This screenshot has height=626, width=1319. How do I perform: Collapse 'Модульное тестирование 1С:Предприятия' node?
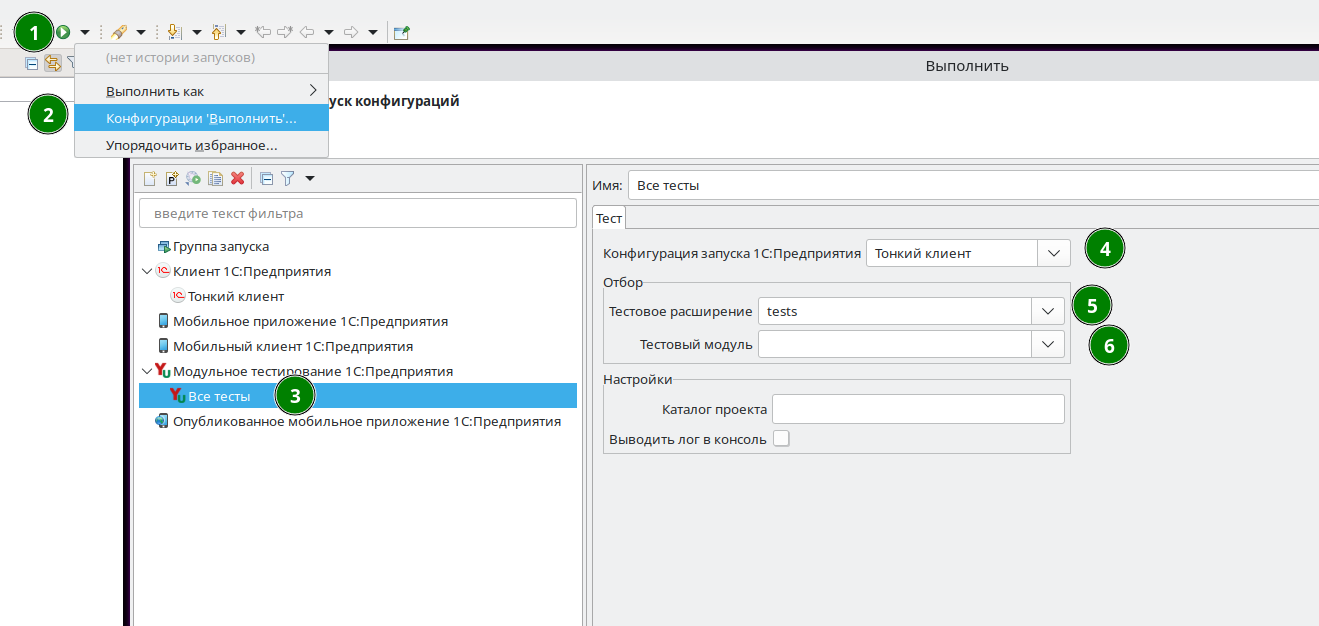point(147,371)
